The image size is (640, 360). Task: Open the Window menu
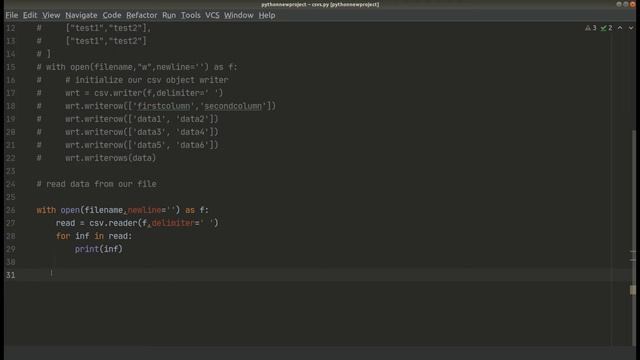[x=239, y=15]
